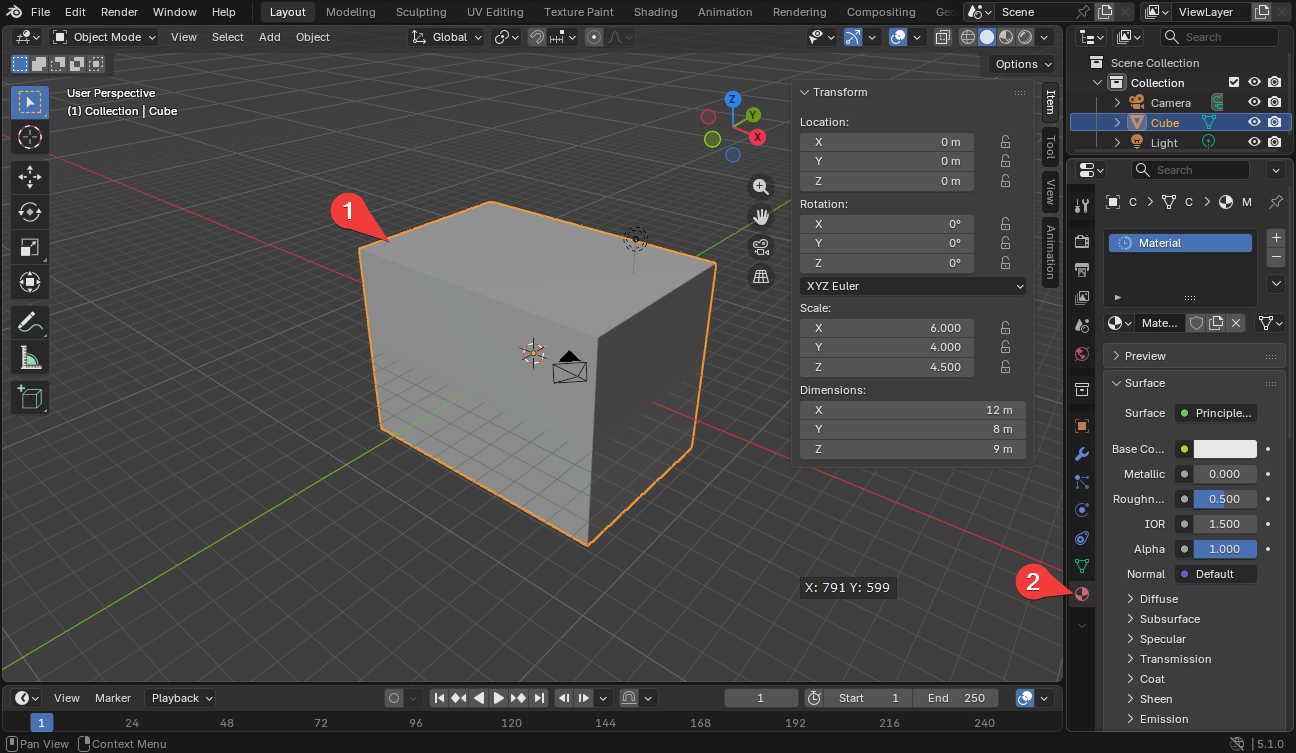Uncheck Collection exclude from view layer checkbox
The image size is (1296, 753).
click(1234, 82)
